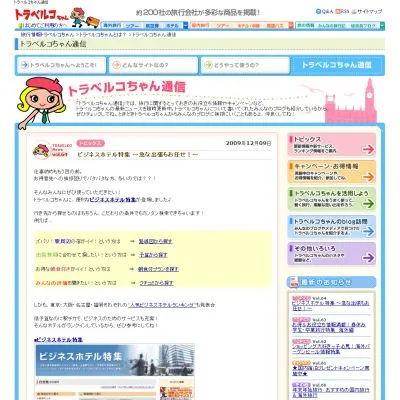This screenshot has height=400, width=400.
Task: Click the クチコミから探す link
Action: pos(156,283)
